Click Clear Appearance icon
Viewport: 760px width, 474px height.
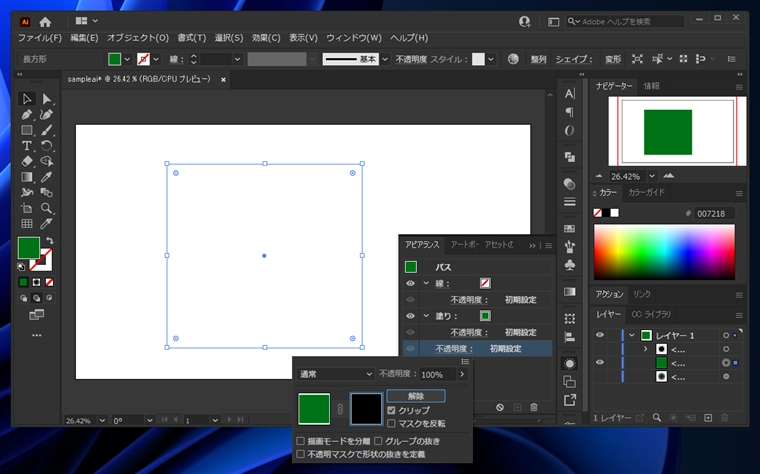tap(500, 408)
